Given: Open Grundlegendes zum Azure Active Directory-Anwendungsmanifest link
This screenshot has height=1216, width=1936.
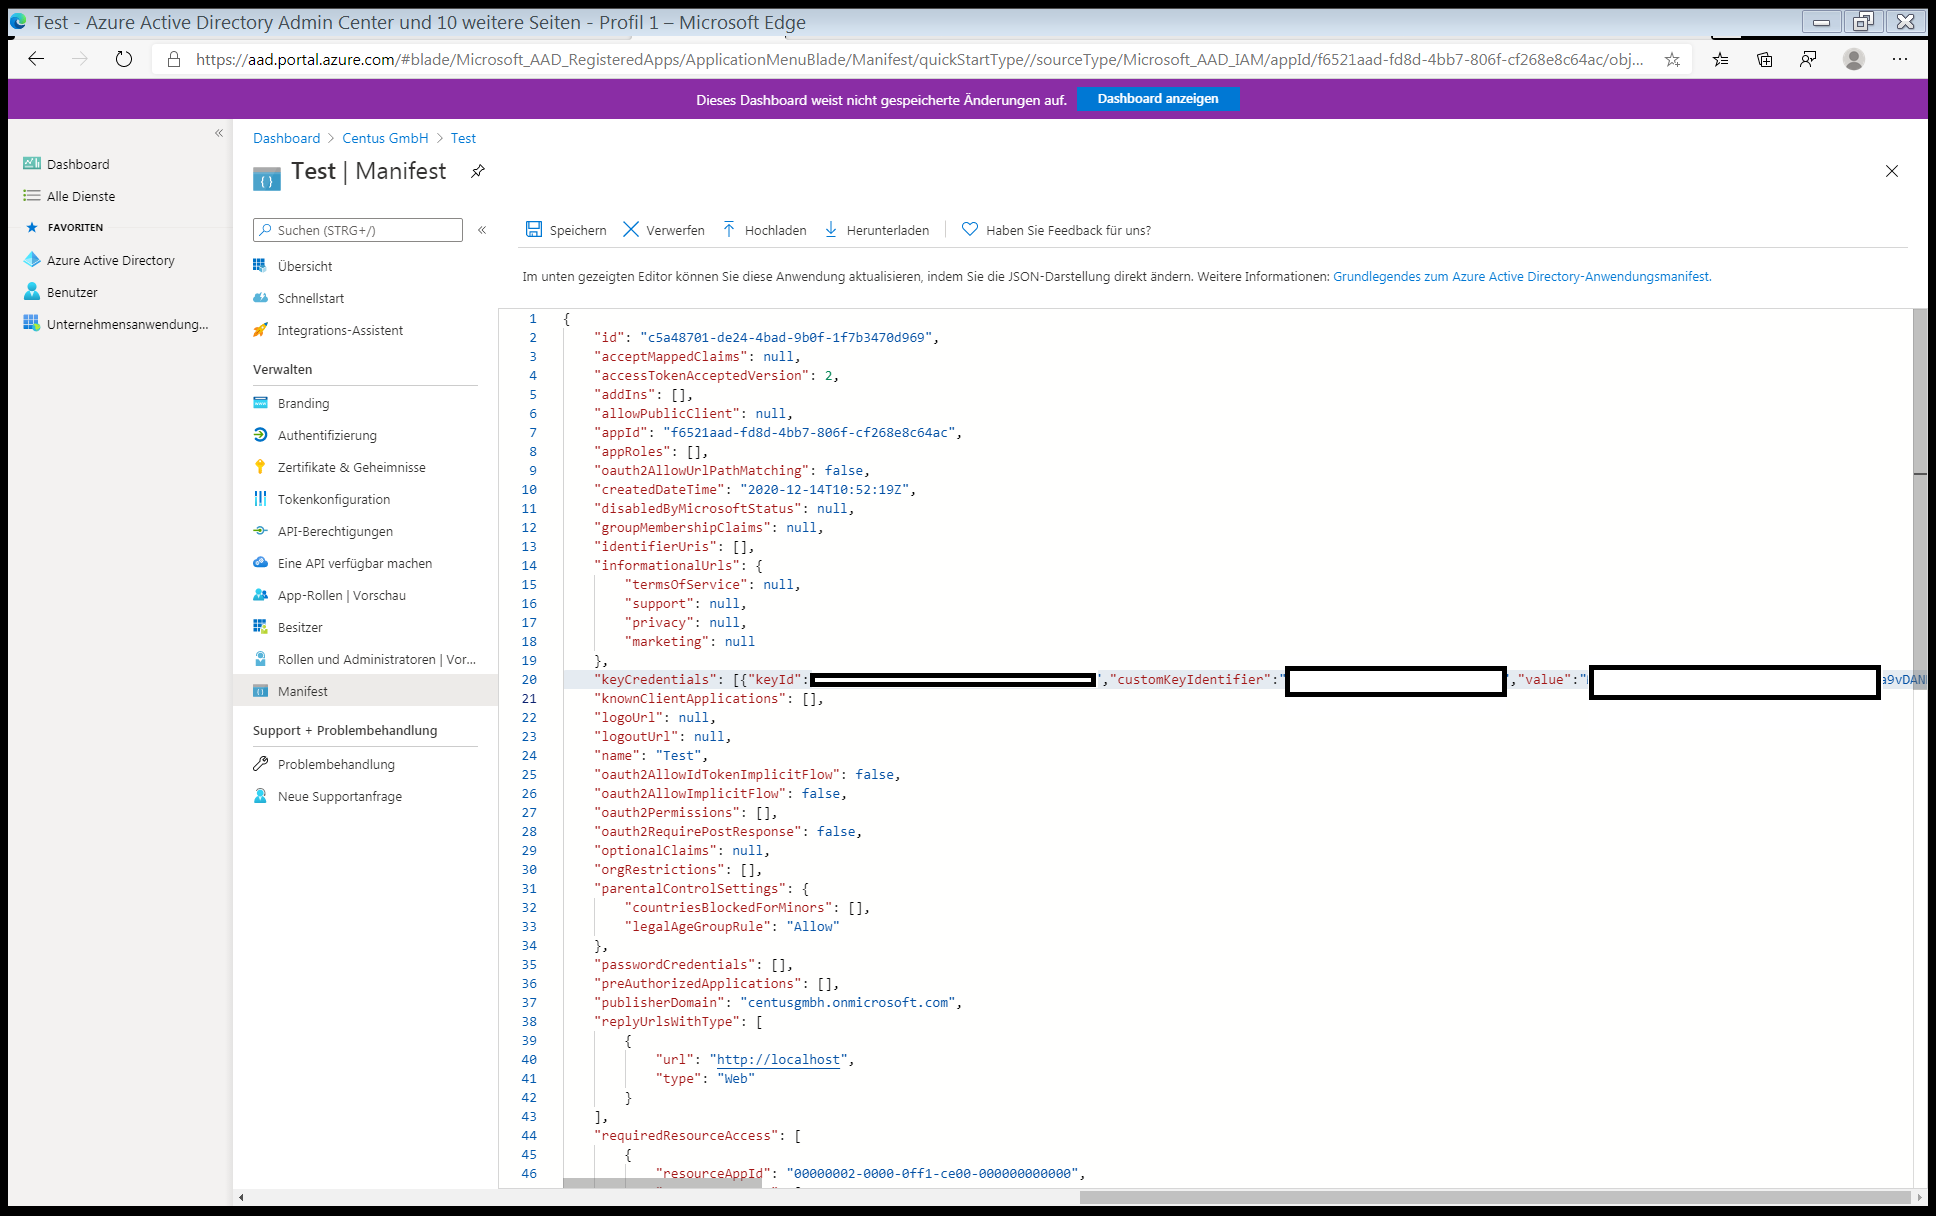Looking at the screenshot, I should (1522, 276).
